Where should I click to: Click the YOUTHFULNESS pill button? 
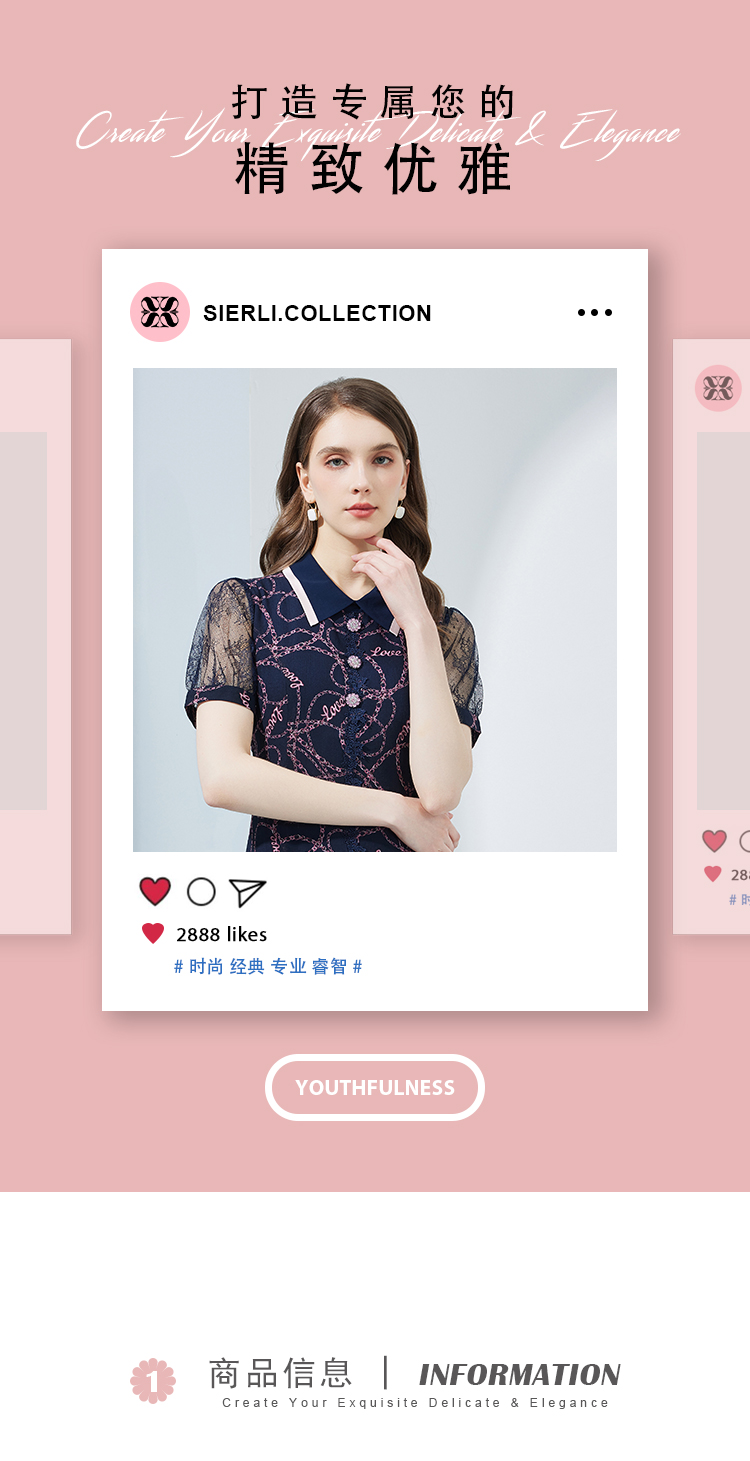[x=375, y=1087]
